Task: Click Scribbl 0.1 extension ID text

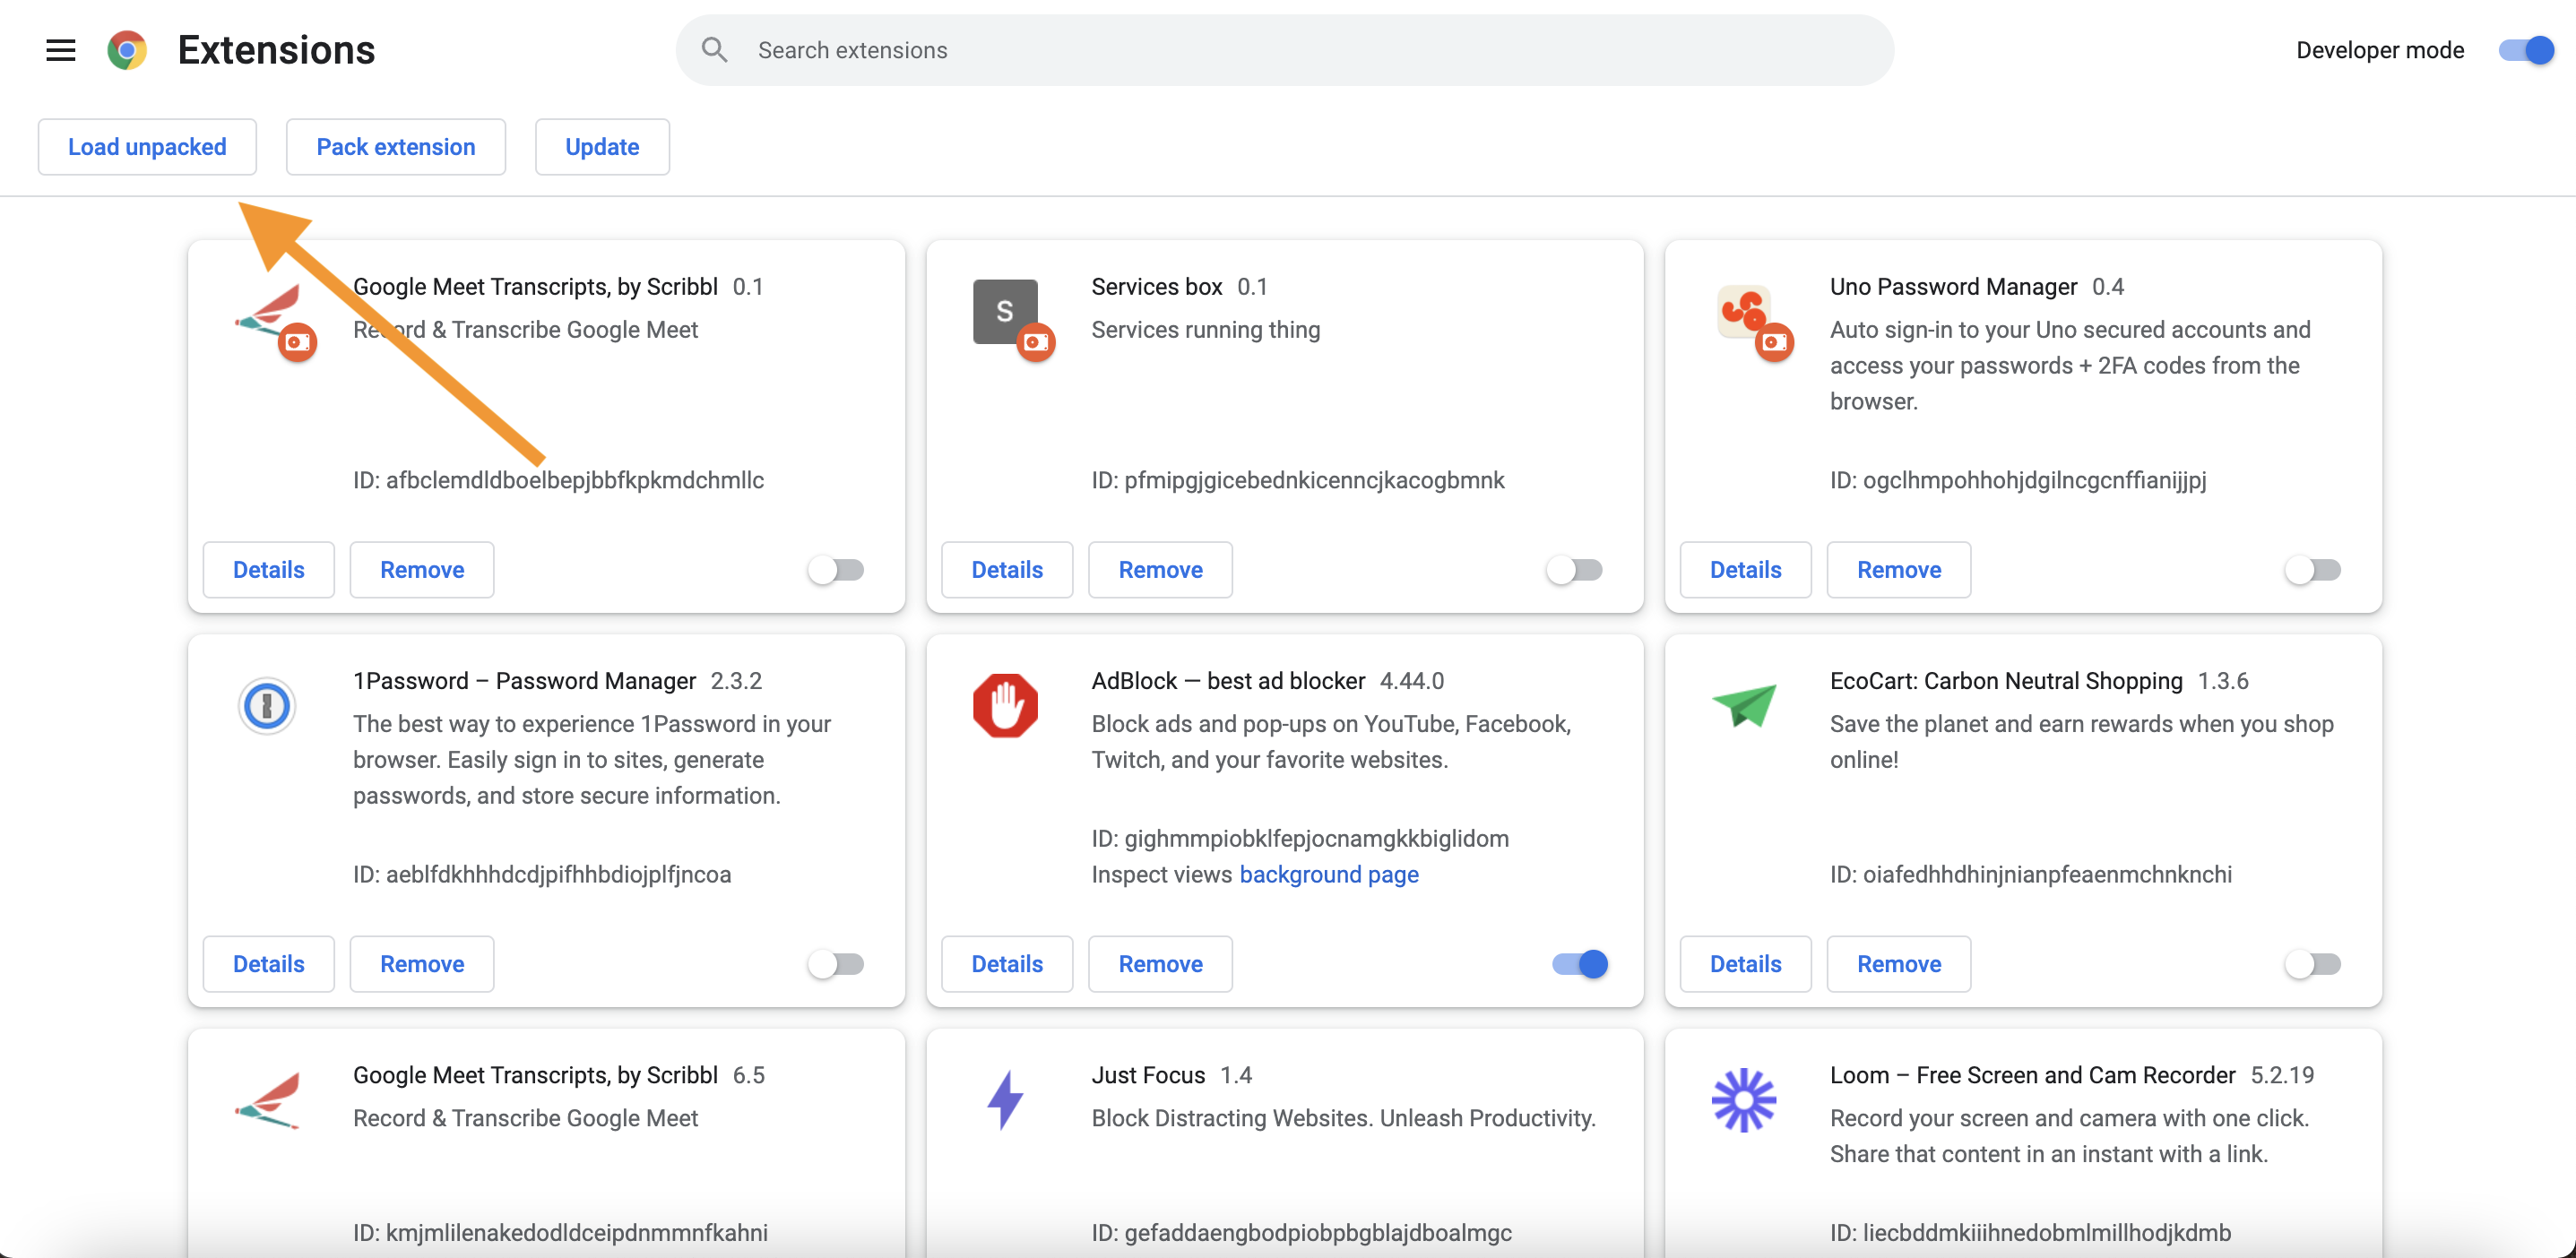Action: [x=558, y=480]
